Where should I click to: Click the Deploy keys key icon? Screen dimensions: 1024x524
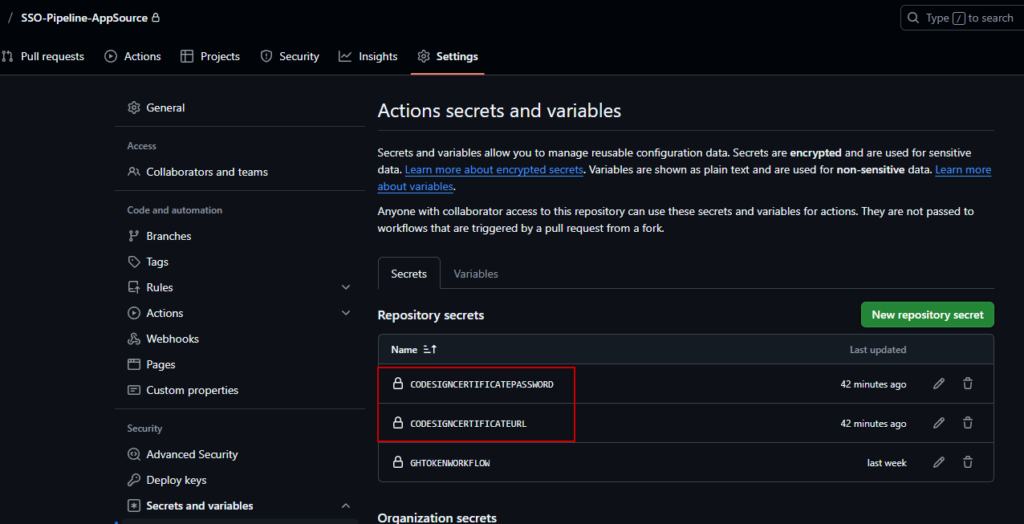click(x=134, y=480)
